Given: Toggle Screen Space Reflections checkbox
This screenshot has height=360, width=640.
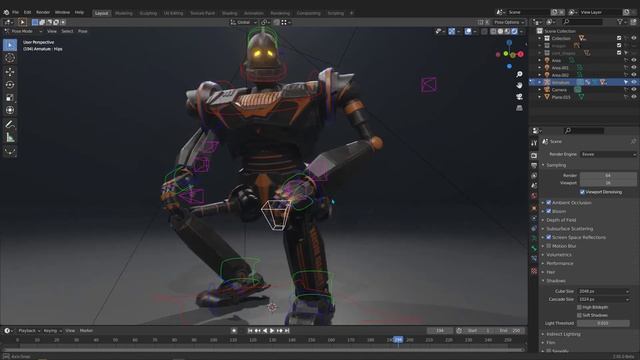Looking at the screenshot, I should tap(549, 237).
